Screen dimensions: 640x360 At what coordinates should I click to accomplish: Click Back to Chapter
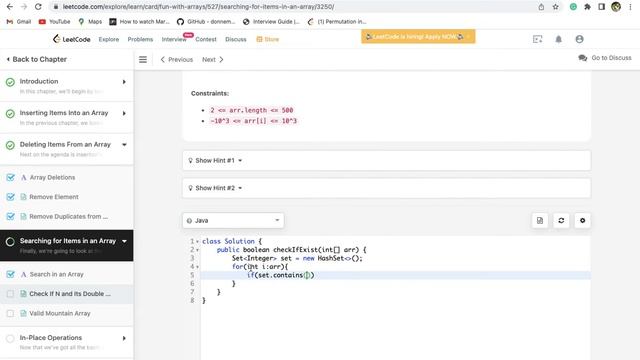coord(36,59)
